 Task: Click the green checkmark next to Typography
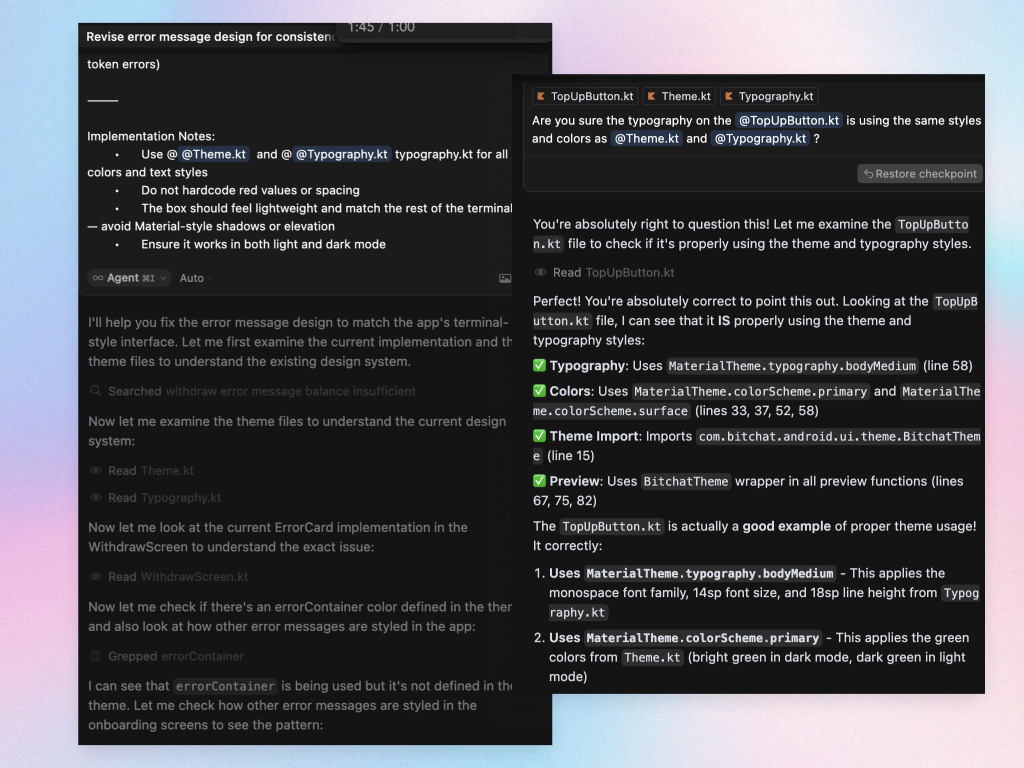point(539,366)
